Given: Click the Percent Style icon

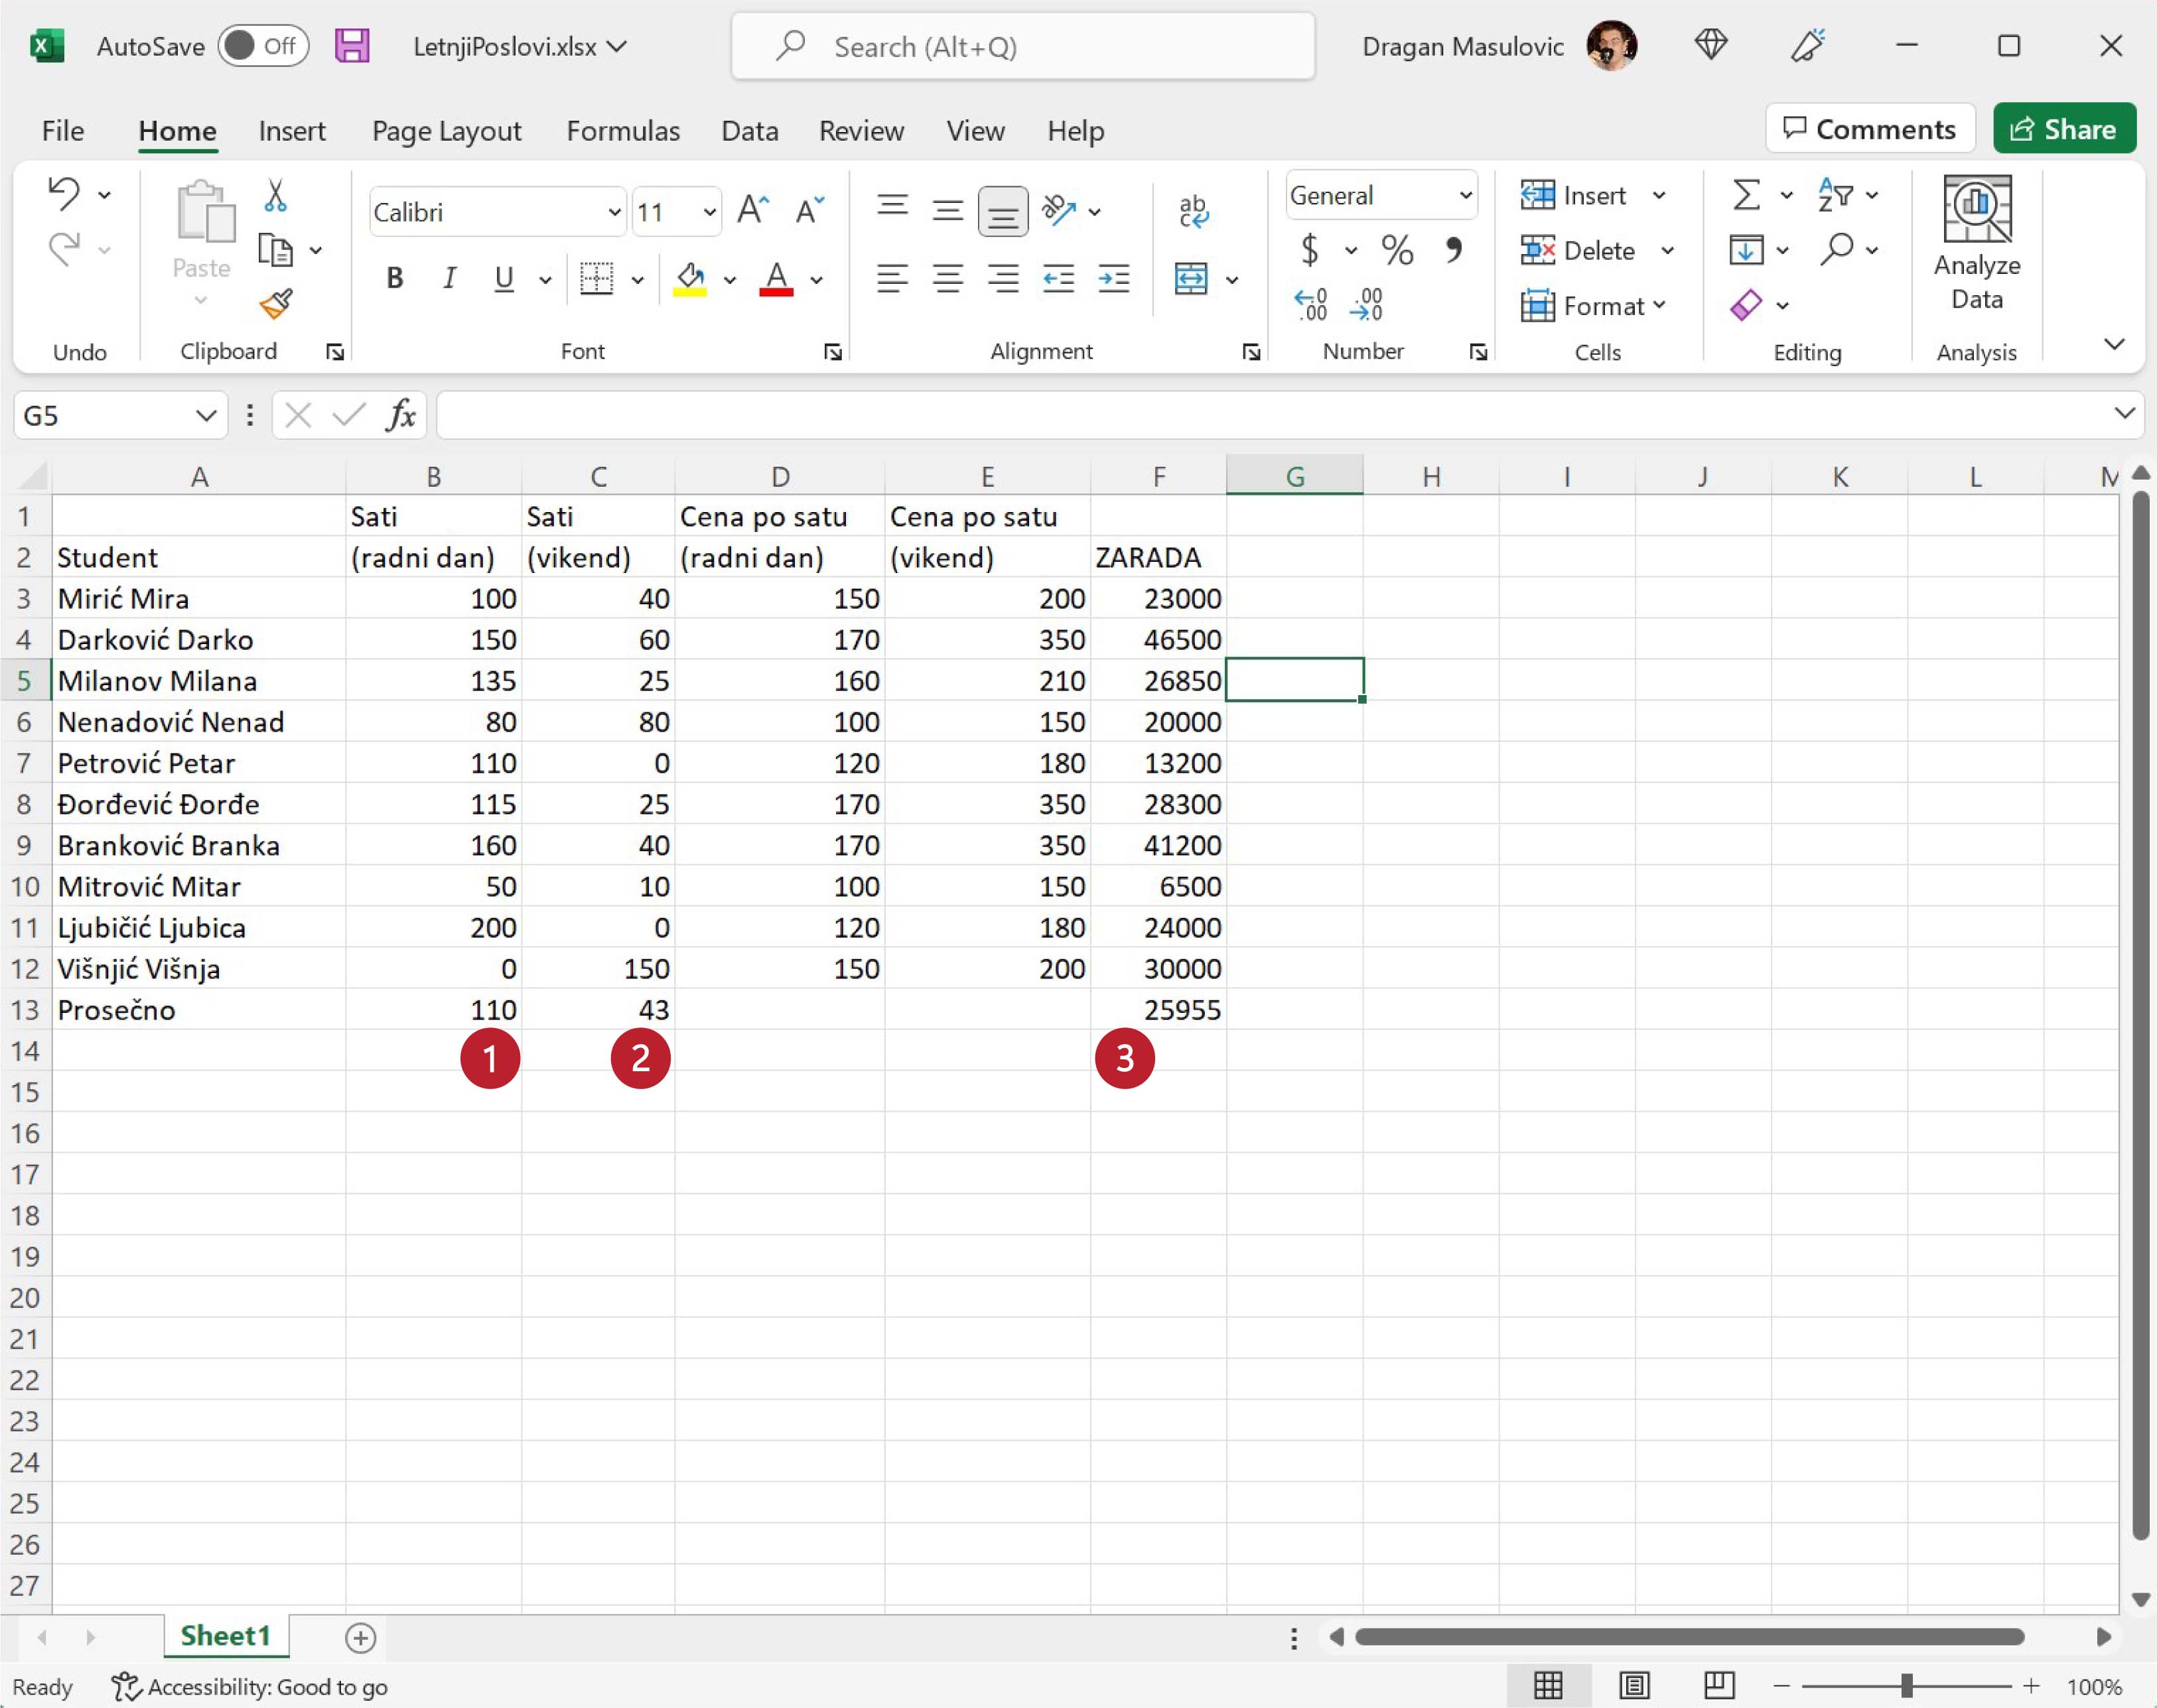Looking at the screenshot, I should [x=1397, y=250].
